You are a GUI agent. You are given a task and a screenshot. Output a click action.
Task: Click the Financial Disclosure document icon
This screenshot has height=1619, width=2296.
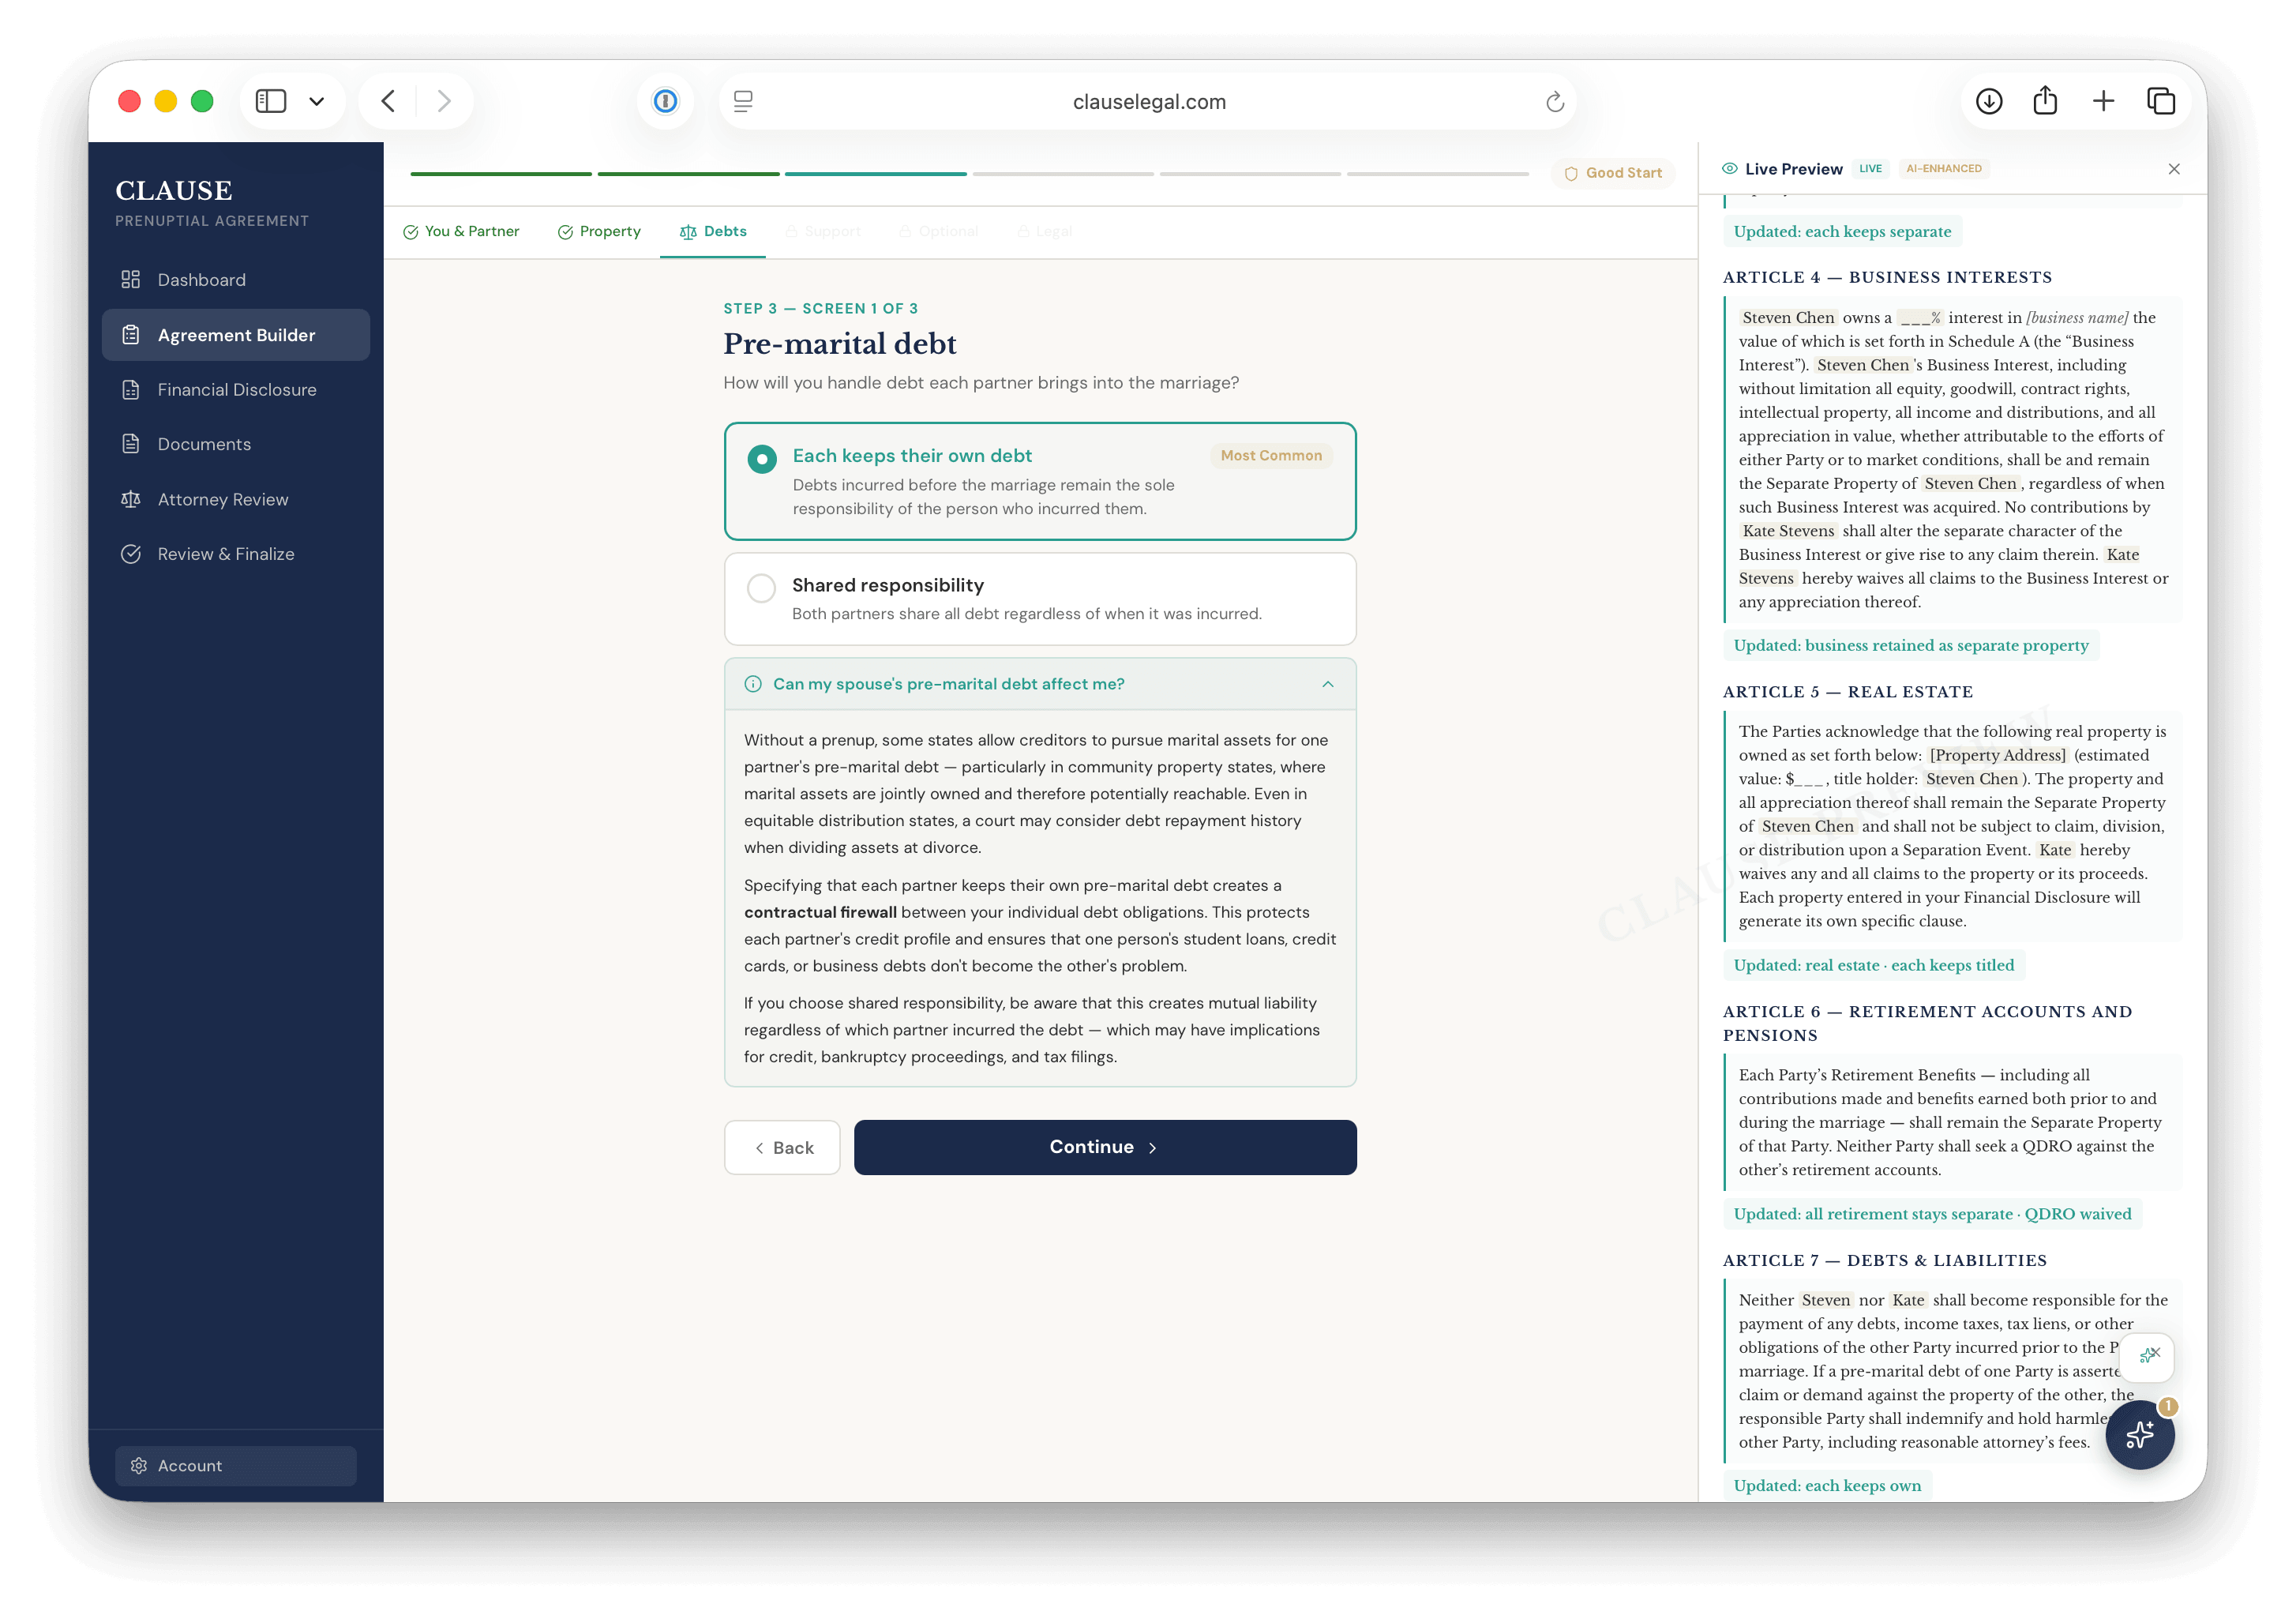(131, 390)
